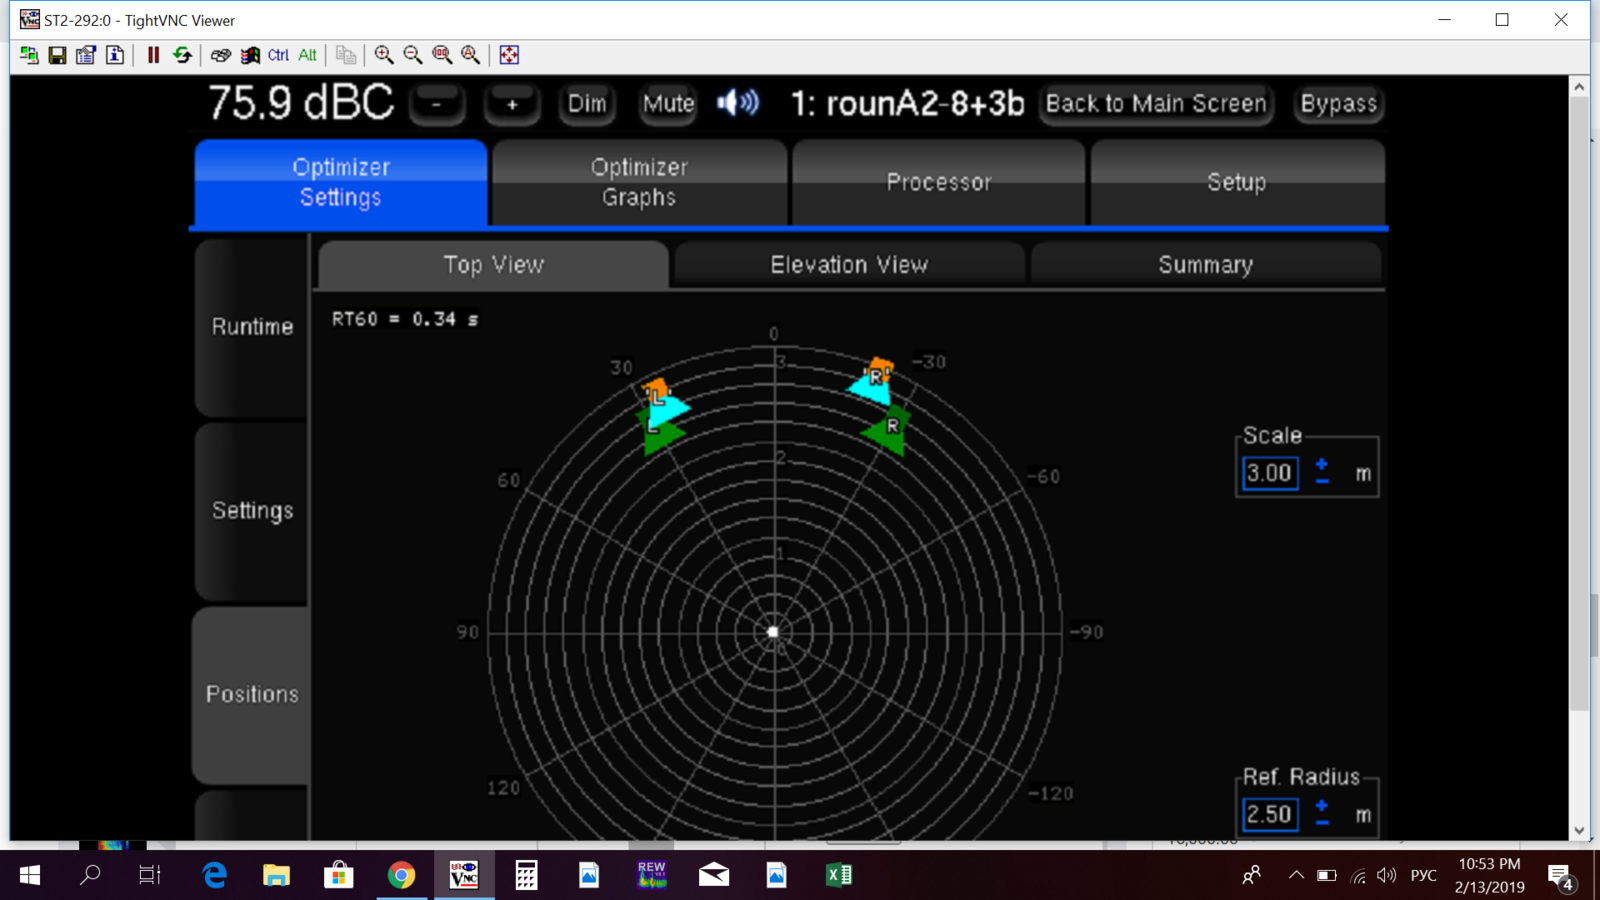Click the RT60 = 0.34 s text

[405, 319]
